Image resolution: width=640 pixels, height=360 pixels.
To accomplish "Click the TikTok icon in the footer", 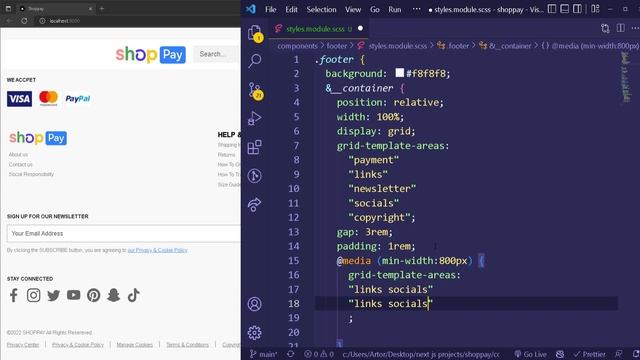I will click(x=133, y=295).
